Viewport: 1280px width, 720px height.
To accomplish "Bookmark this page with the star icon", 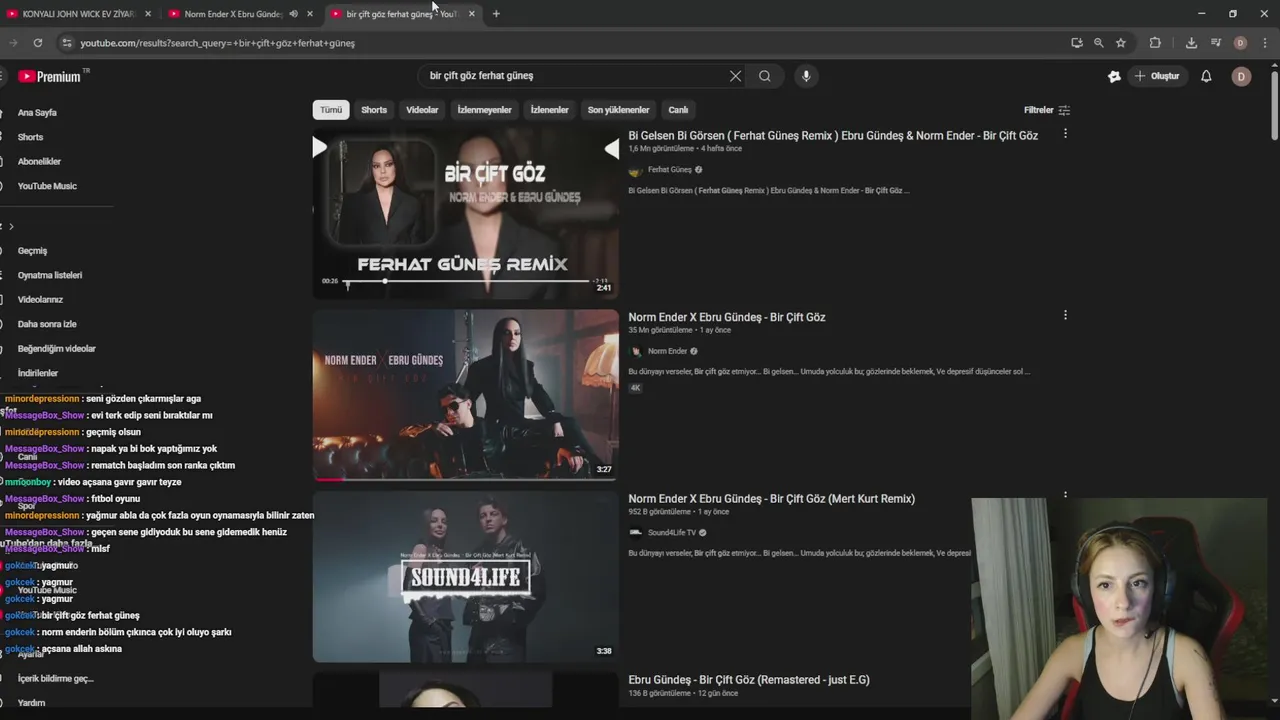I will tap(1120, 43).
